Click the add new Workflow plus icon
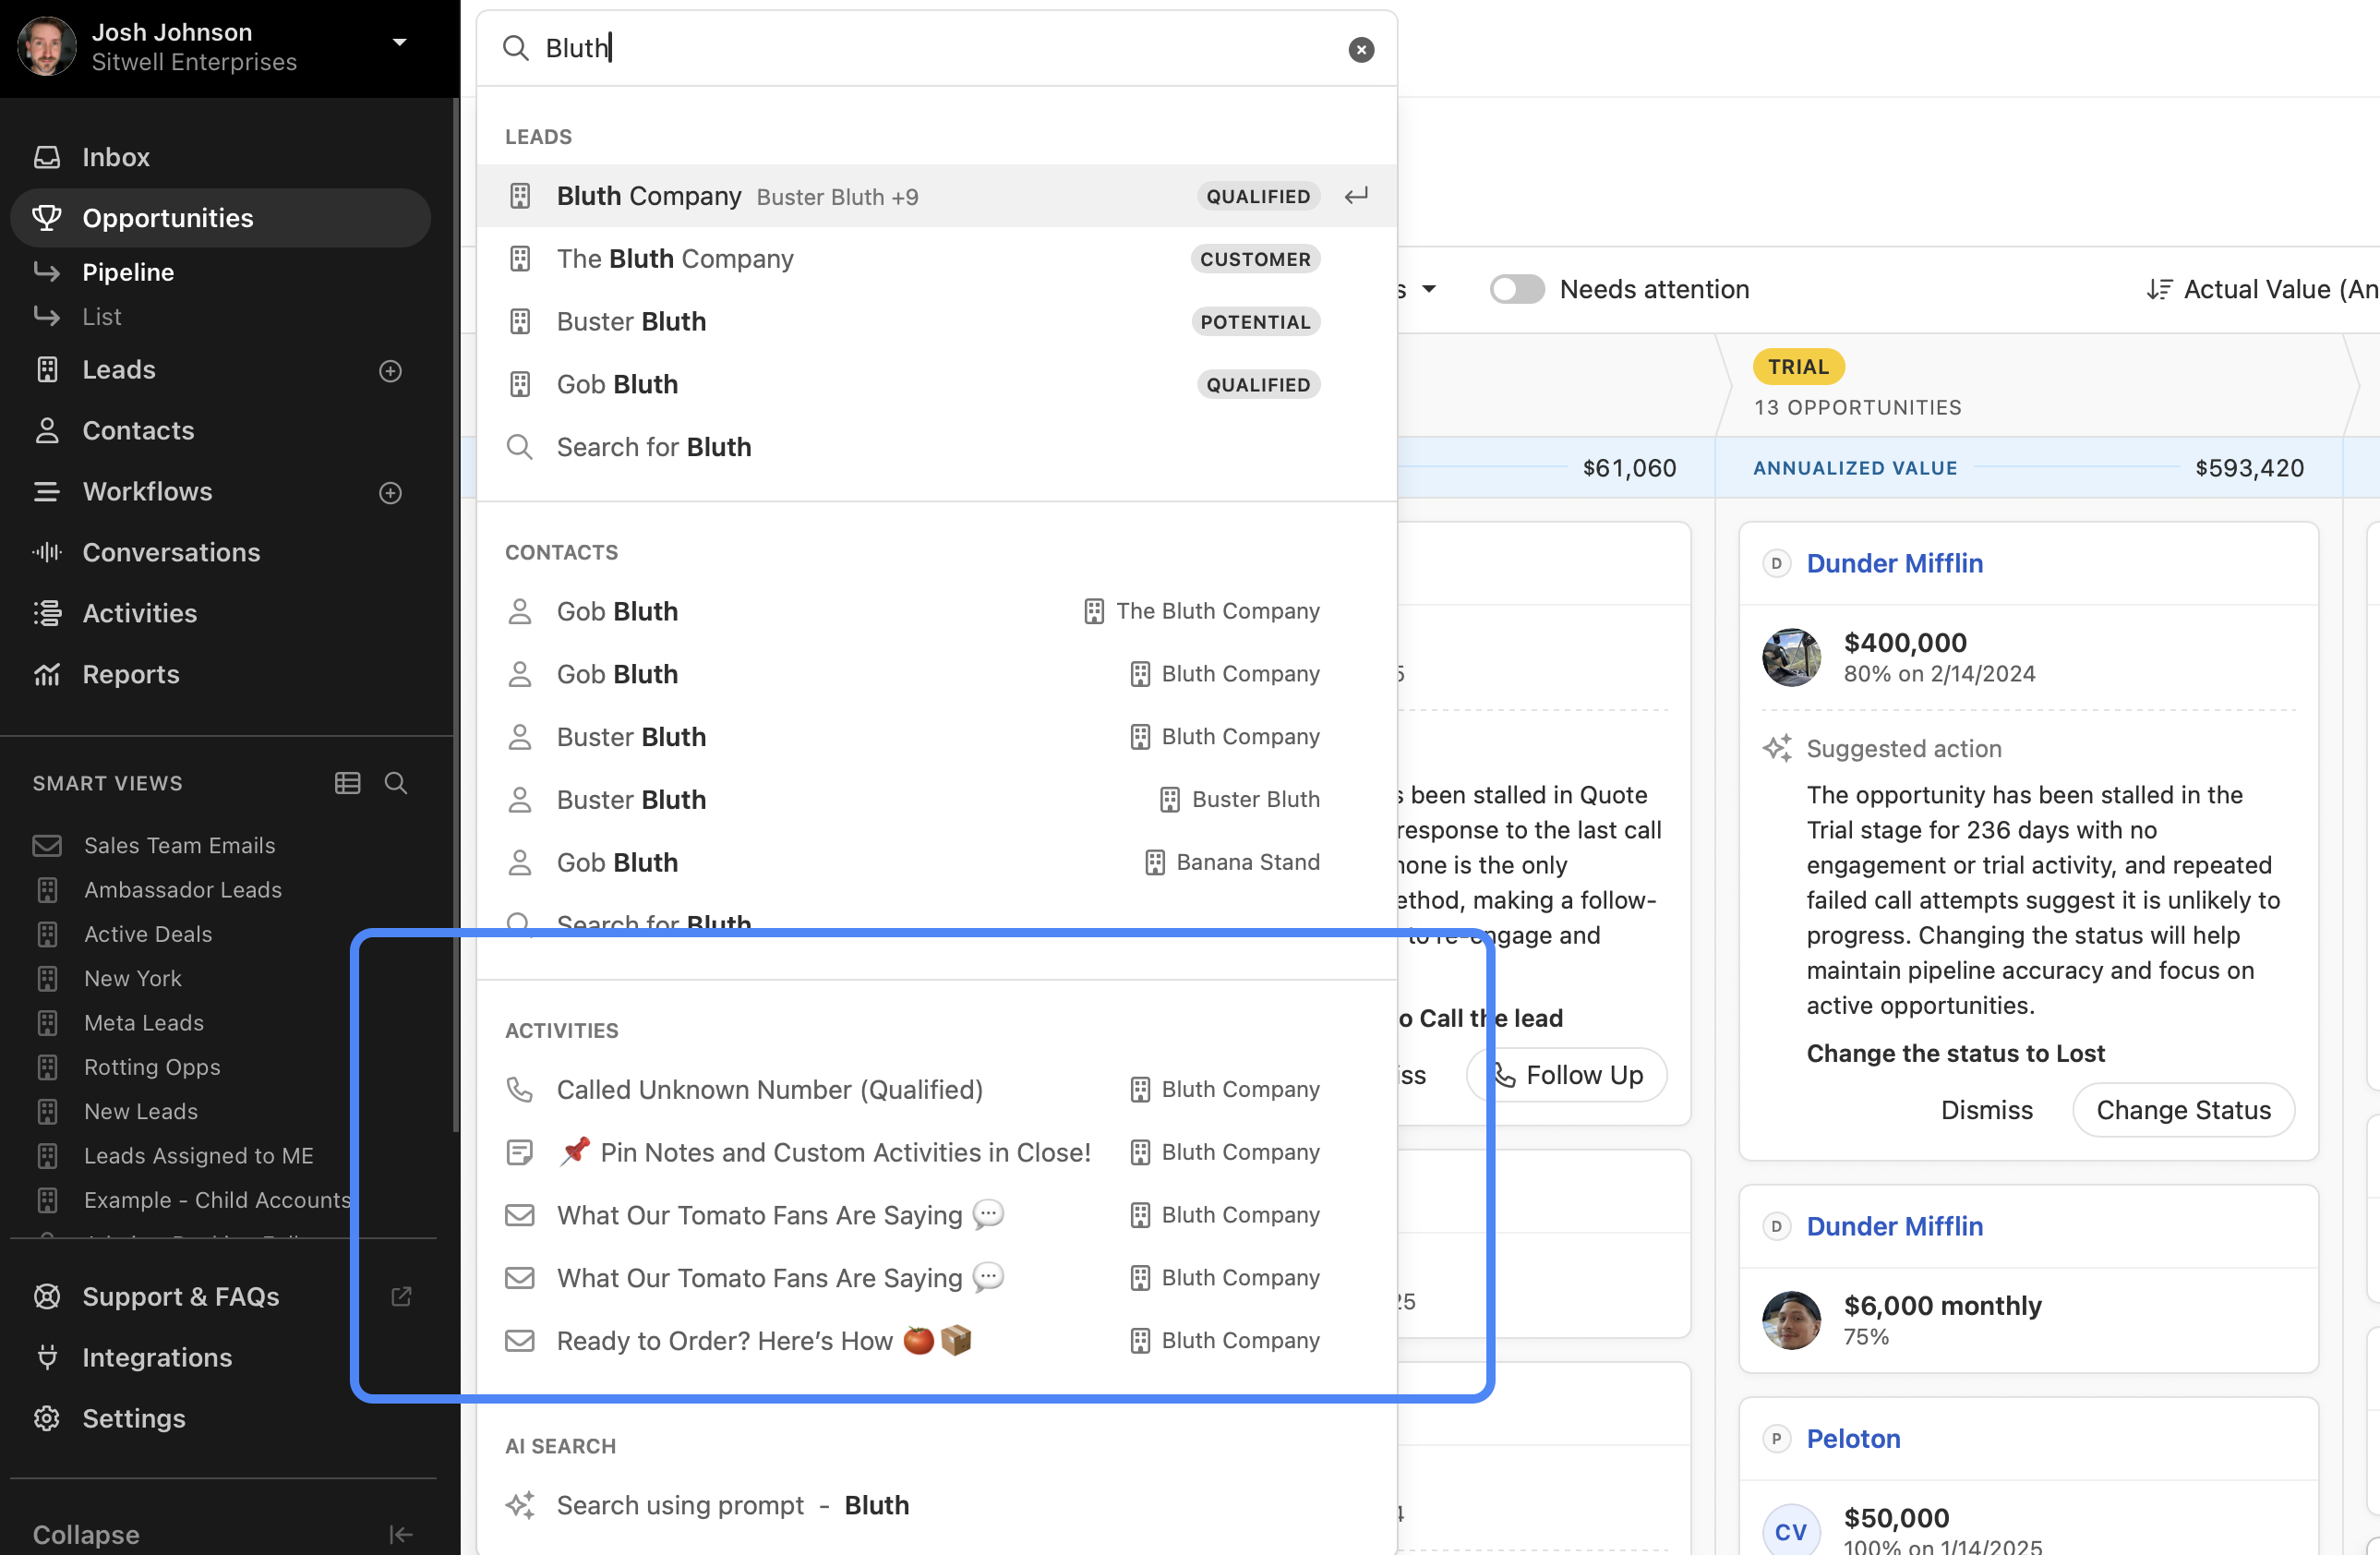The height and width of the screenshot is (1555, 2380). (x=390, y=493)
